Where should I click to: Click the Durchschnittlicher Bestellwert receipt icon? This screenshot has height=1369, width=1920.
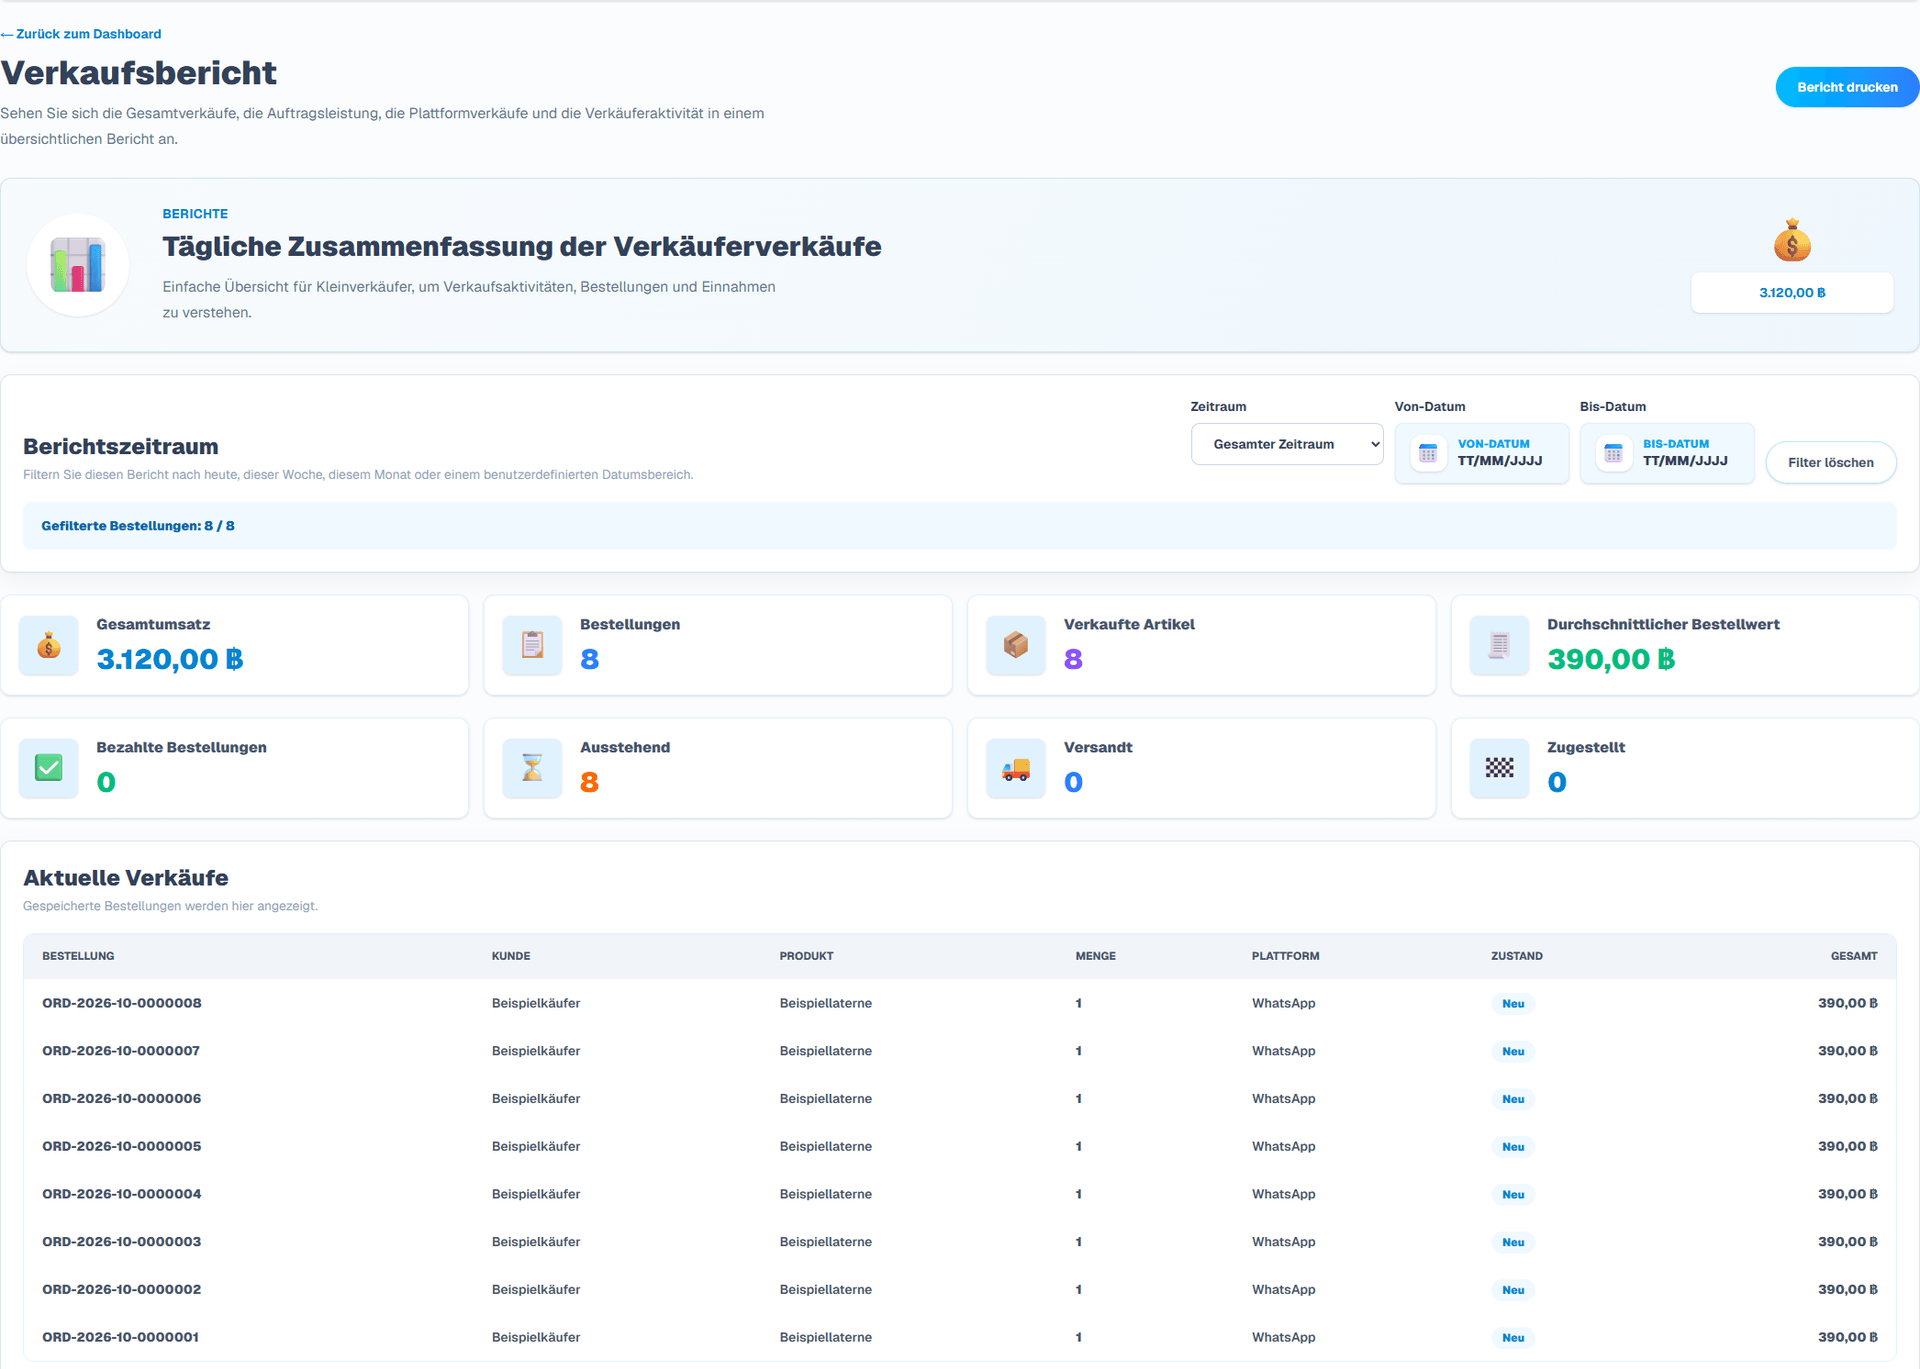pyautogui.click(x=1499, y=646)
